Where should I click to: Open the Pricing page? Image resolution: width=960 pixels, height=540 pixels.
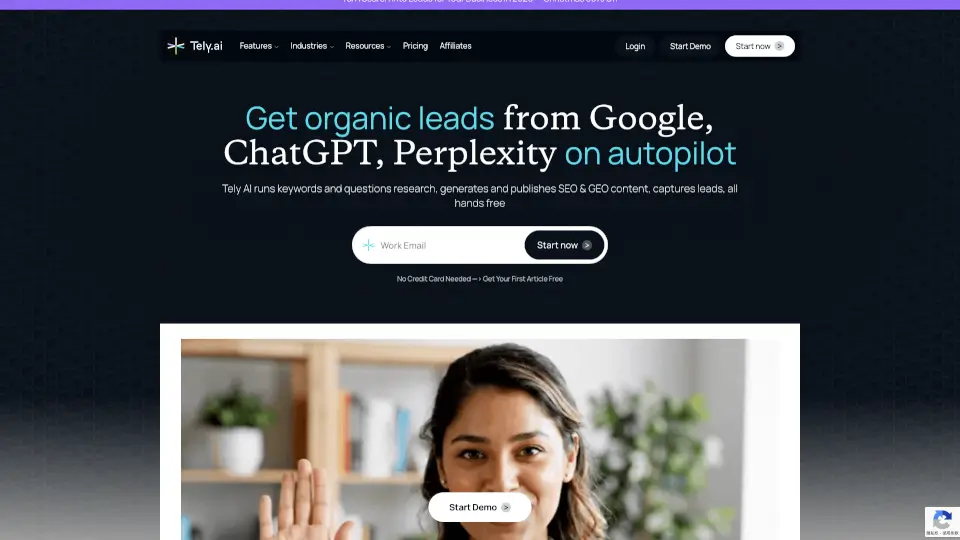pos(415,46)
